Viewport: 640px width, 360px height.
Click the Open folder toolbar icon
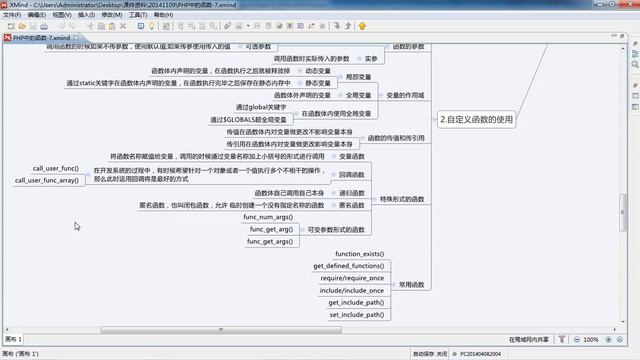(x=22, y=26)
